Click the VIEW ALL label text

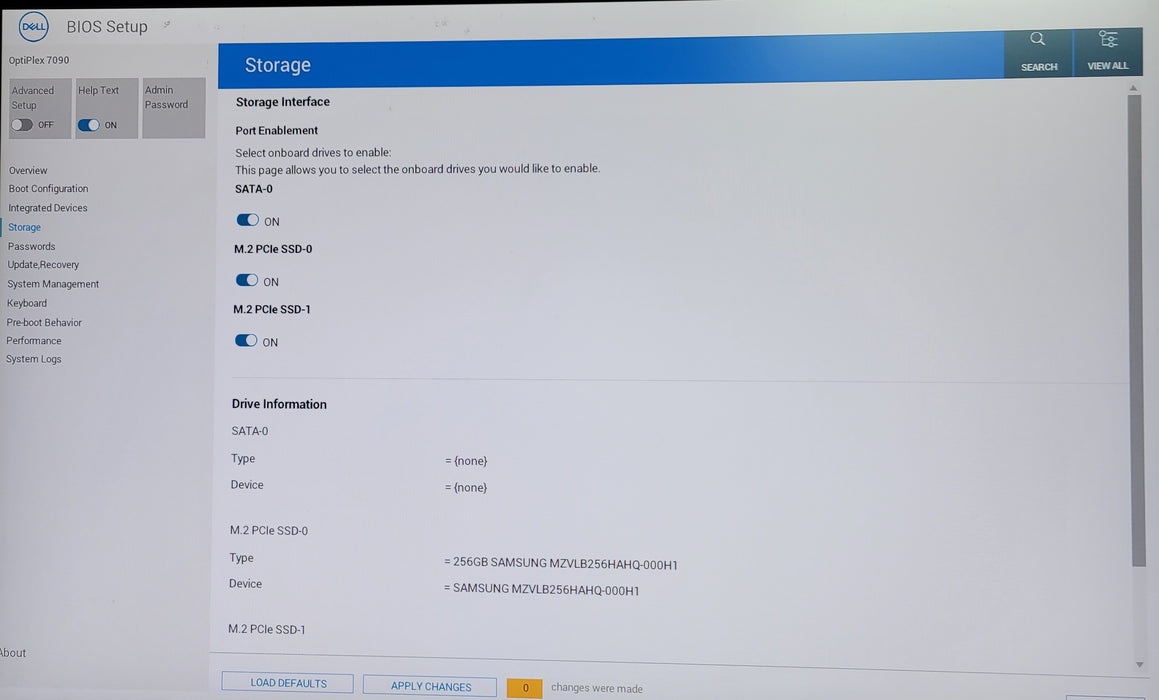1107,66
